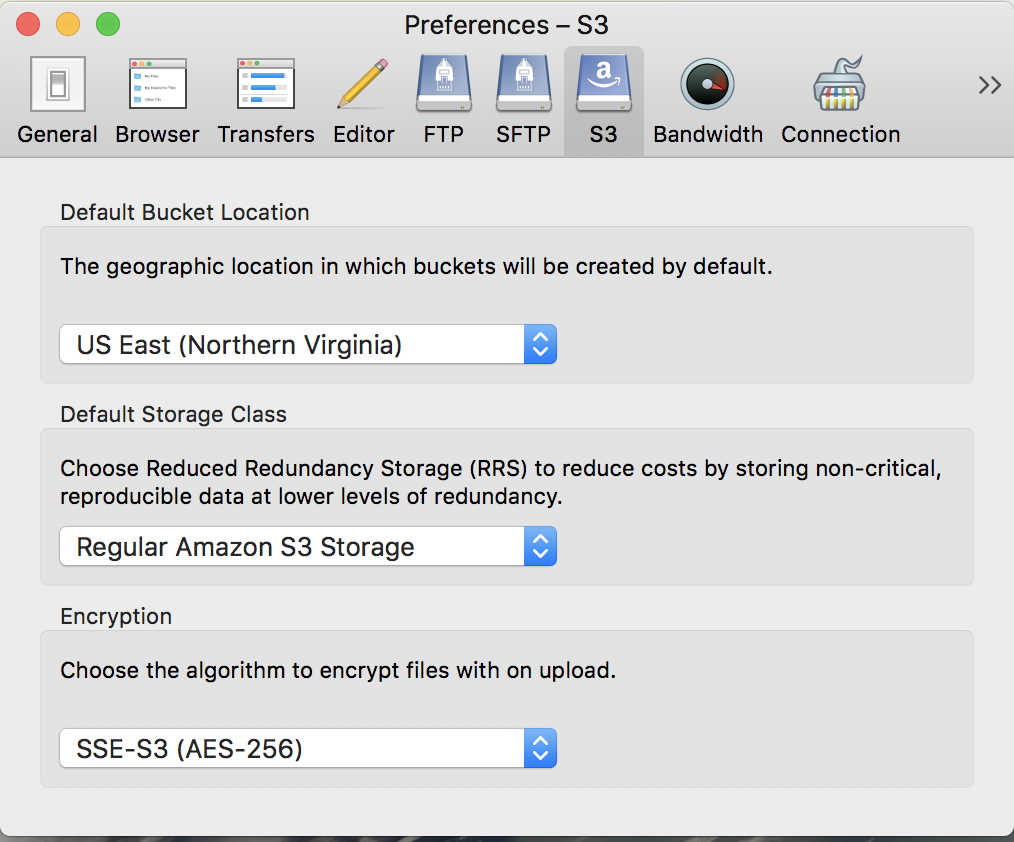Open the Bandwidth gauge icon

707,84
